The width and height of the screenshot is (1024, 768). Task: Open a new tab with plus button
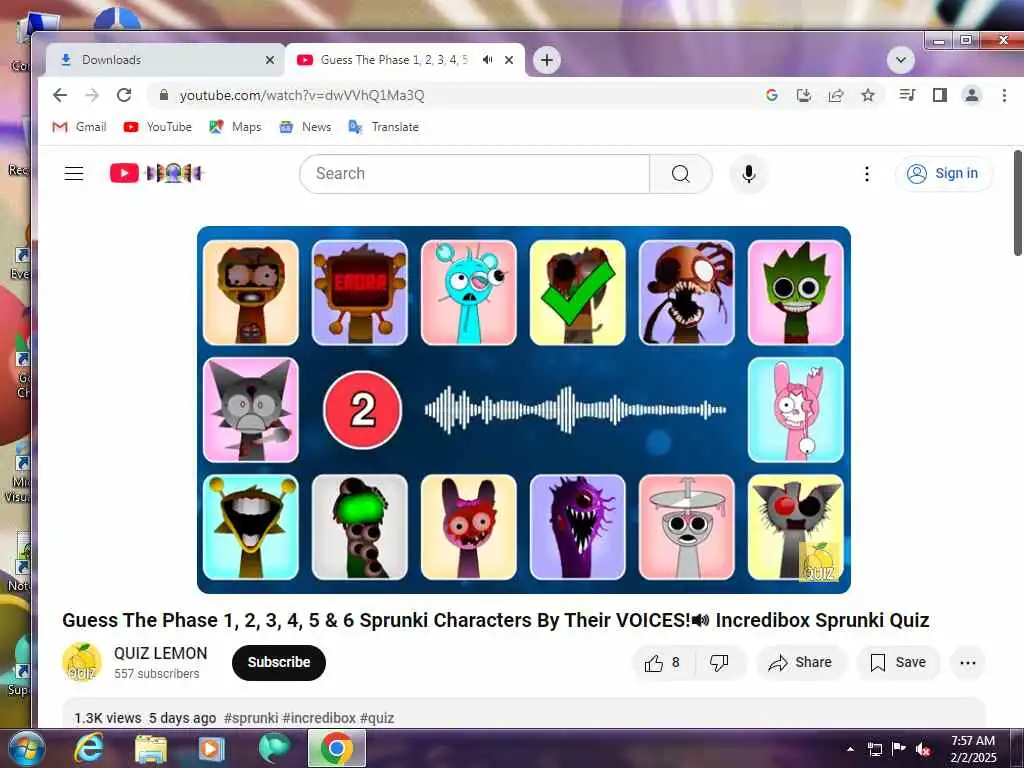coord(547,61)
